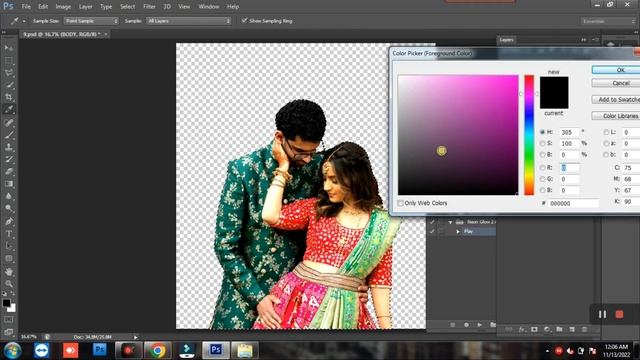Select the Rectangular Marquee tool
640x360 pixels.
(x=9, y=60)
